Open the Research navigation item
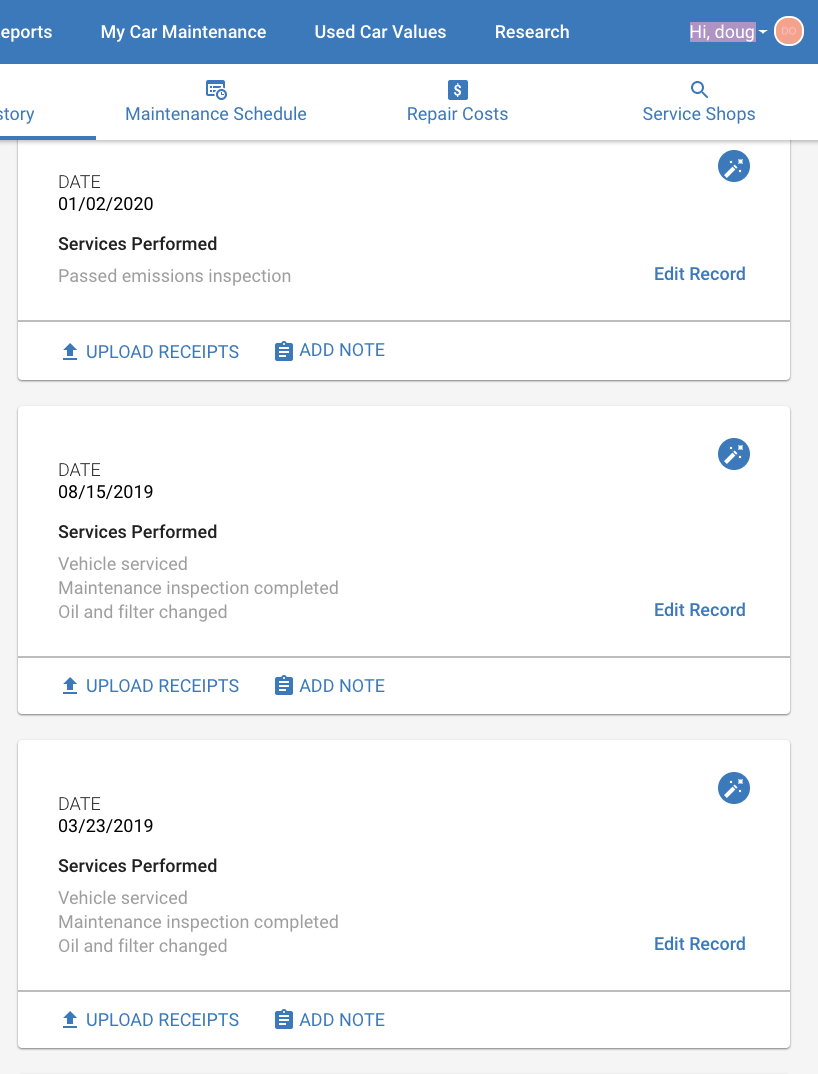The image size is (818, 1074). (532, 32)
